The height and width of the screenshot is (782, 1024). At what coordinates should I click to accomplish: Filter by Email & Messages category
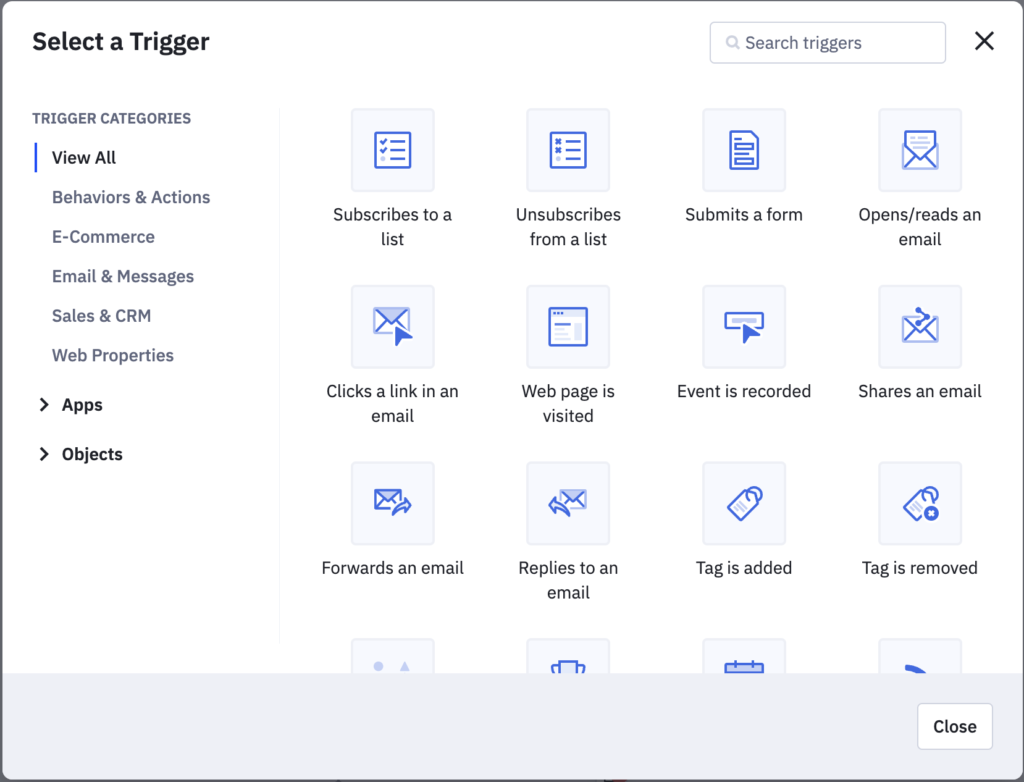pyautogui.click(x=123, y=276)
